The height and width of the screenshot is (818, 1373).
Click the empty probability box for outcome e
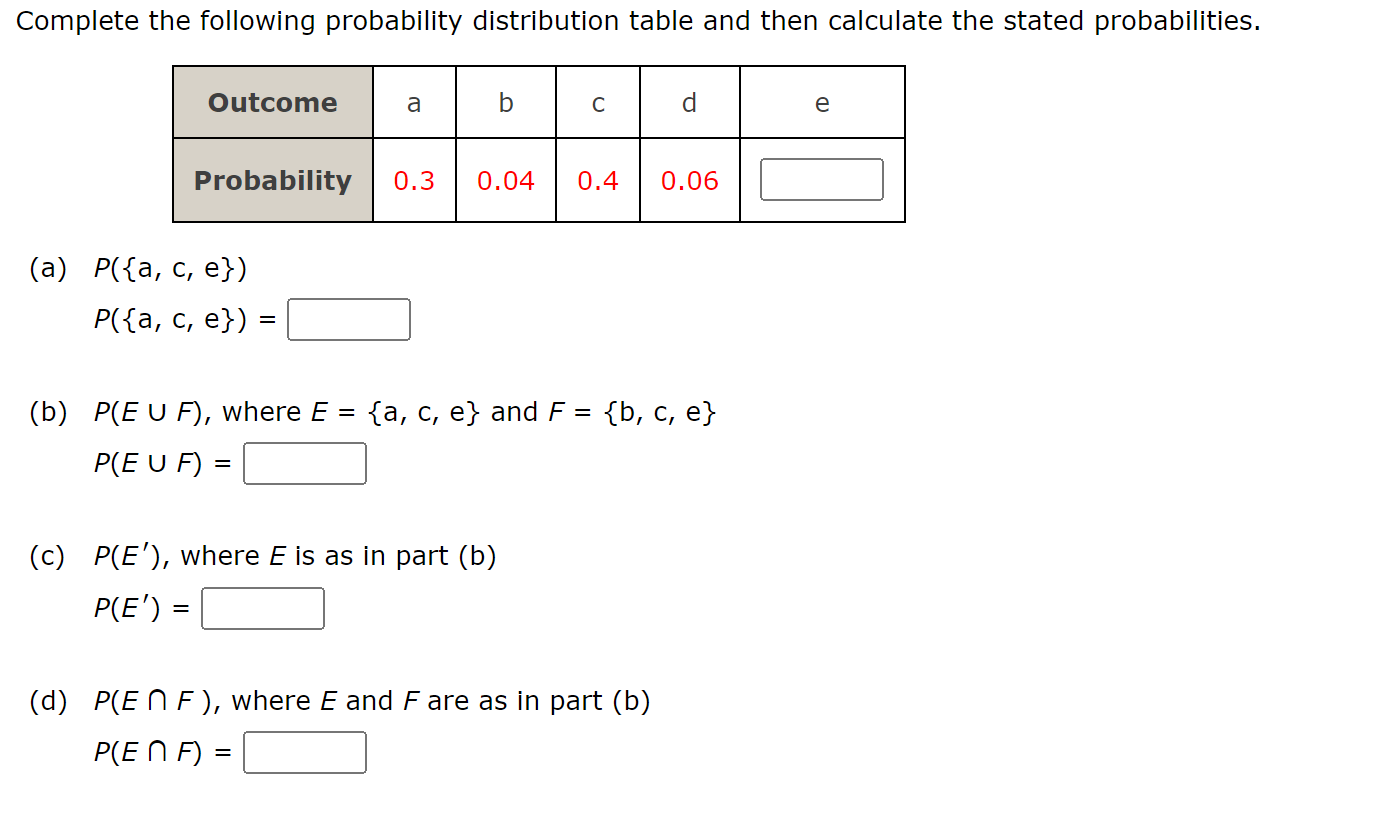(821, 178)
